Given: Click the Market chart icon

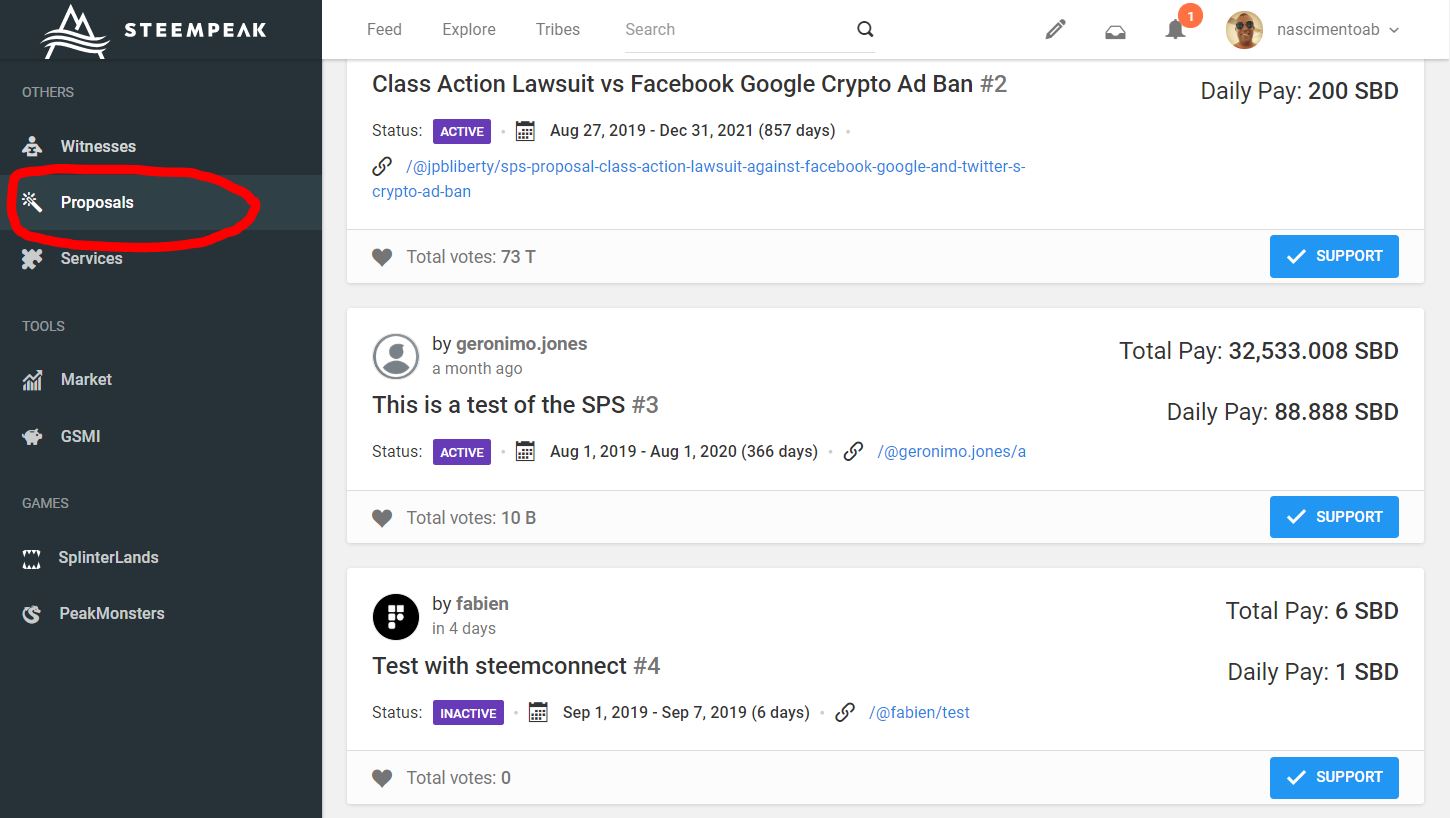Looking at the screenshot, I should click(x=32, y=380).
